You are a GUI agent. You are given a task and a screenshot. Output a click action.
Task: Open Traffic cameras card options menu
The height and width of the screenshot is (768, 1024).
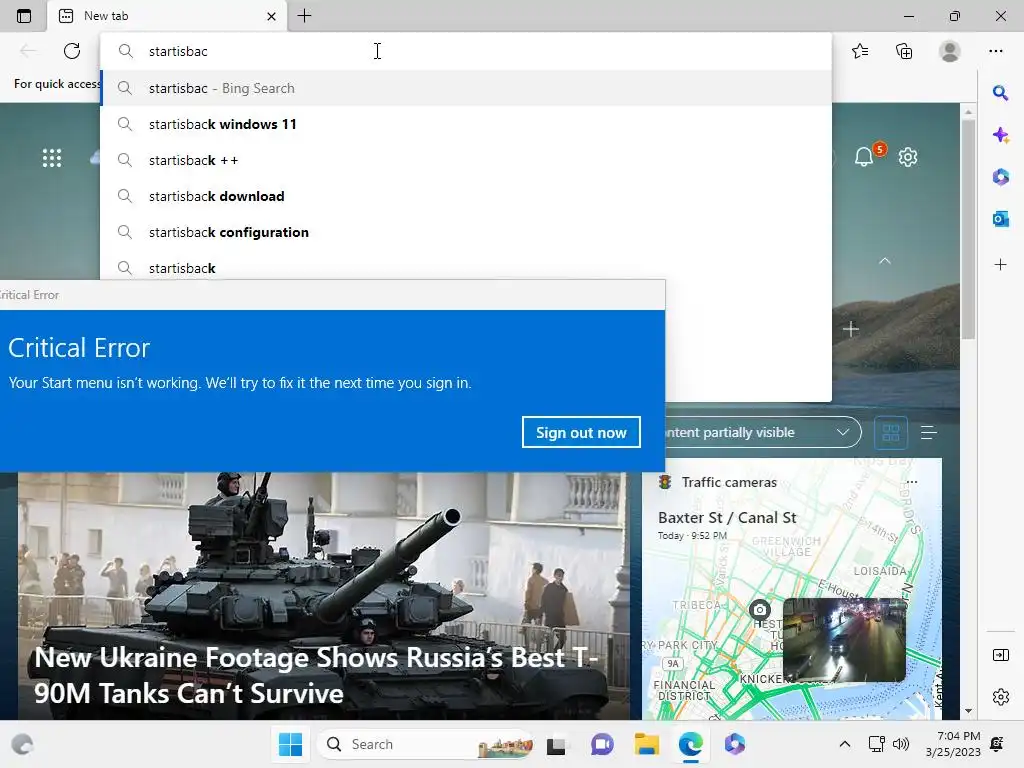[912, 482]
